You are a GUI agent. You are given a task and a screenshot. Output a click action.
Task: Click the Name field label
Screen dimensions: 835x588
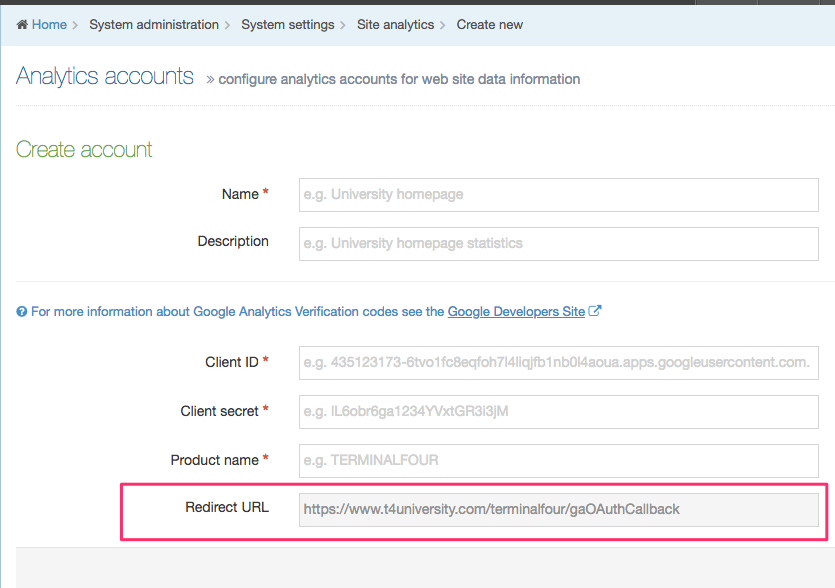click(240, 194)
